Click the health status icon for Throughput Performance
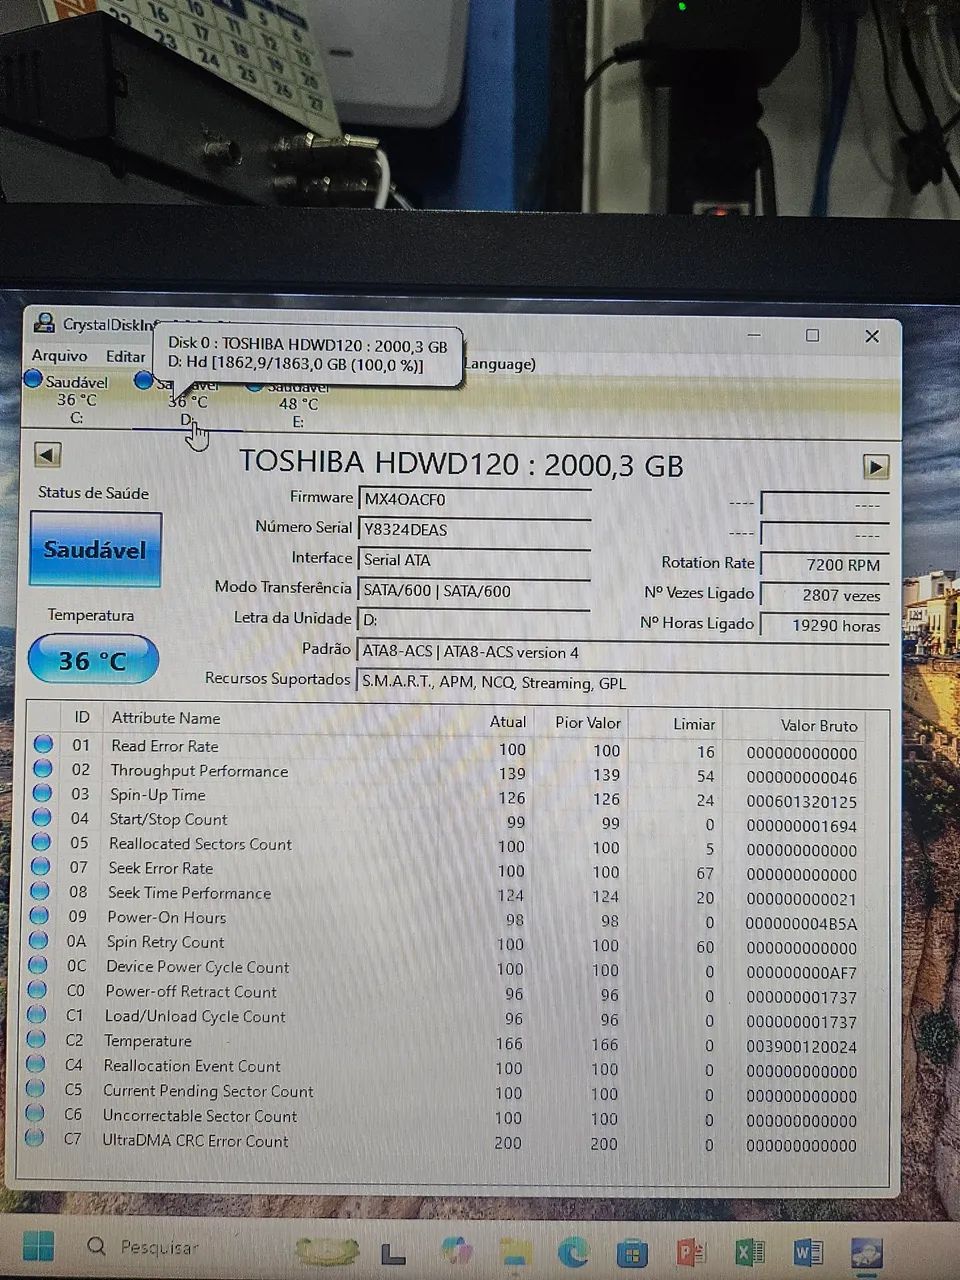This screenshot has width=960, height=1280. coord(43,768)
